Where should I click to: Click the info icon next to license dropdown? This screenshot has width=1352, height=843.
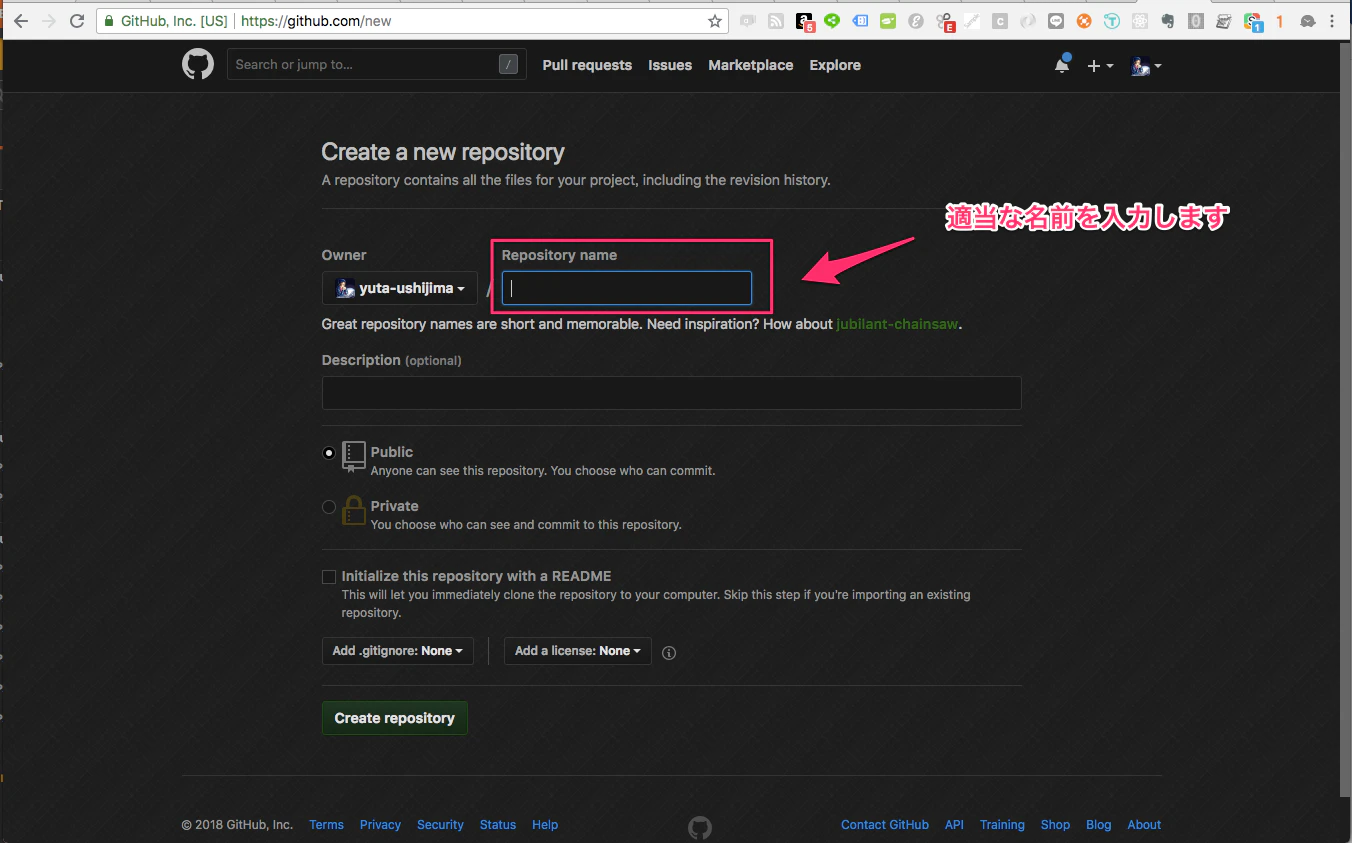pos(668,652)
